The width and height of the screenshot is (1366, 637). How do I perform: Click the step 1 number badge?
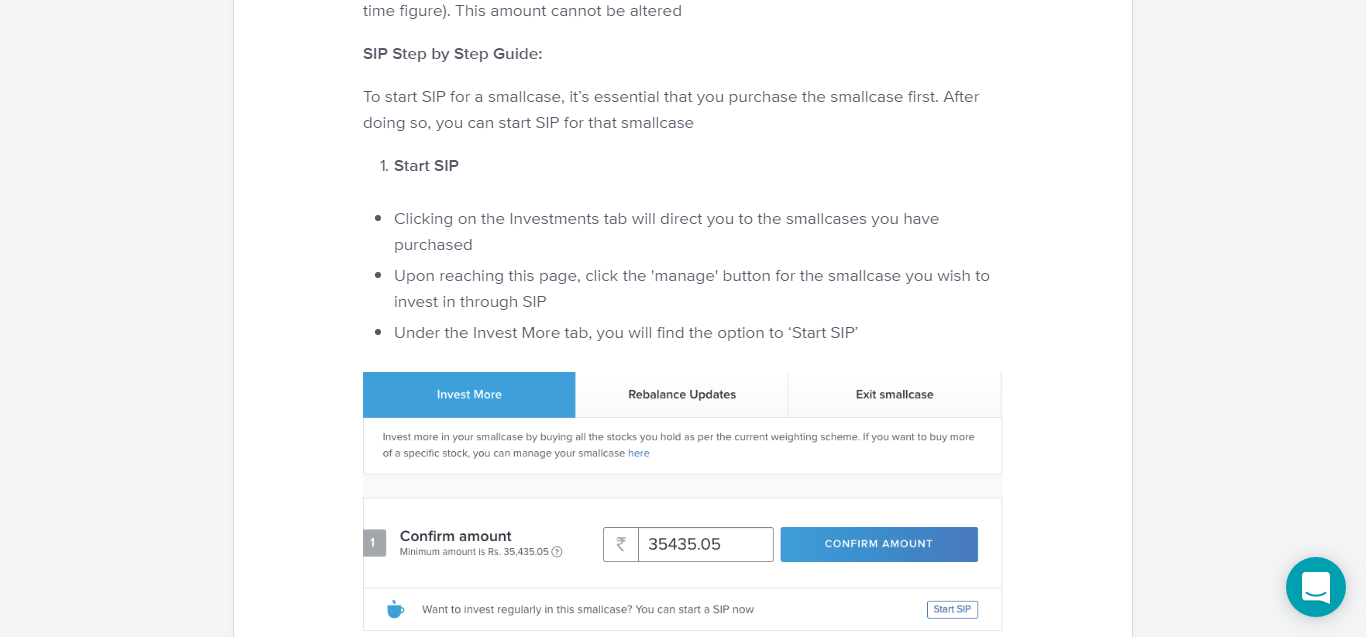[x=374, y=543]
